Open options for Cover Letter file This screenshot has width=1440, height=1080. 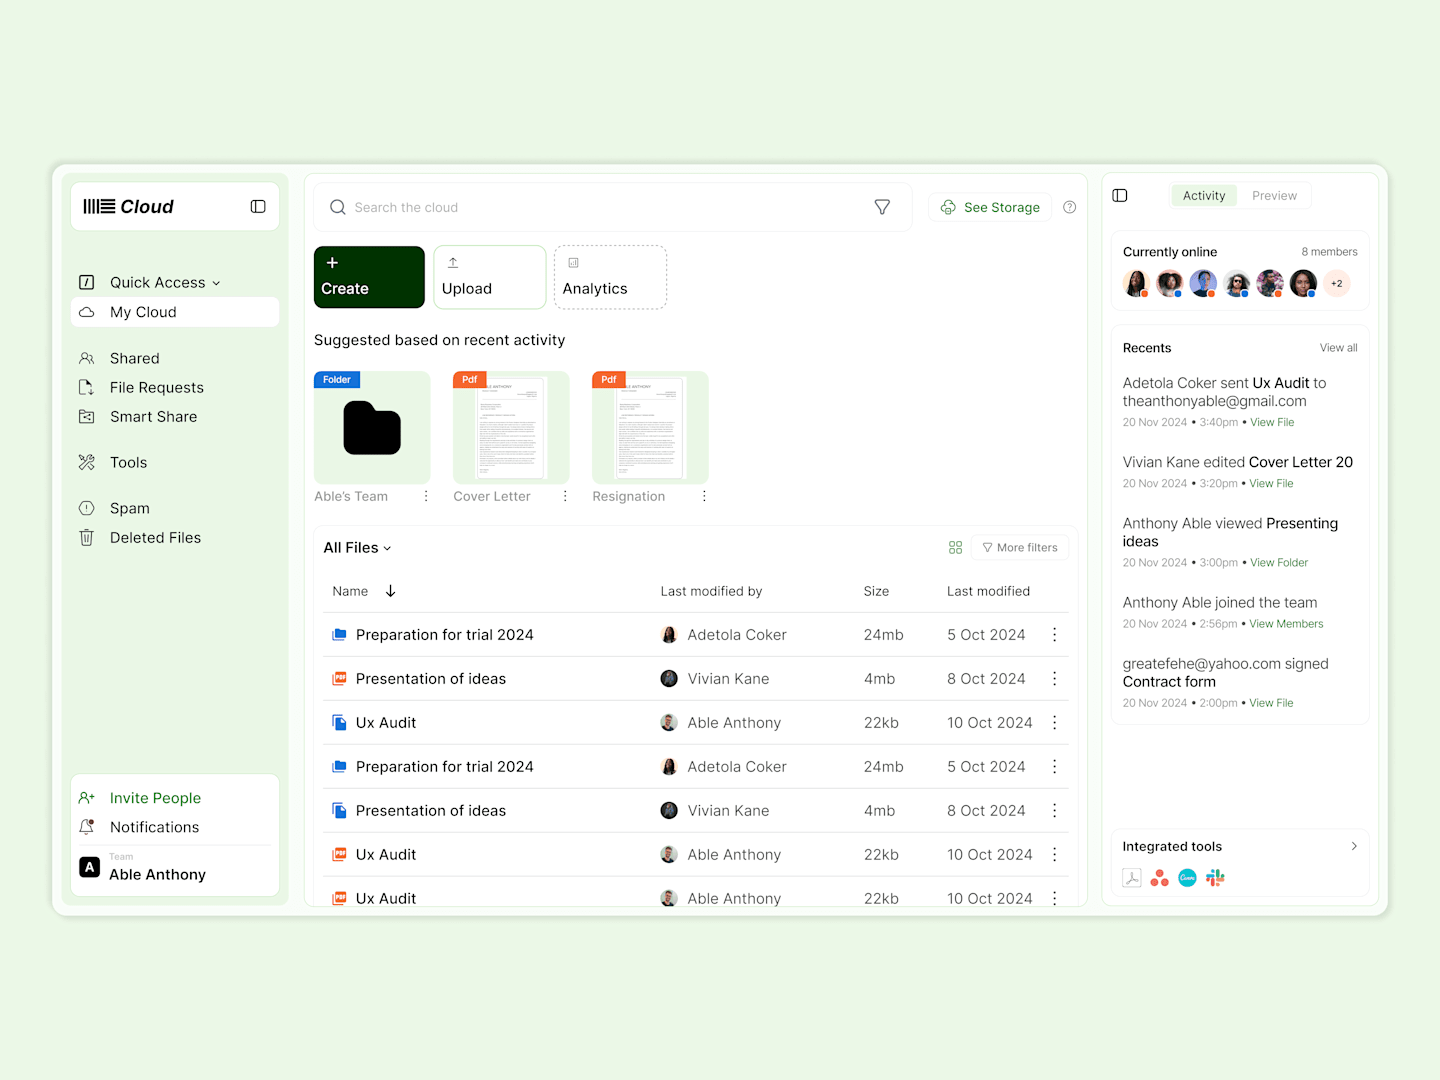coord(565,496)
